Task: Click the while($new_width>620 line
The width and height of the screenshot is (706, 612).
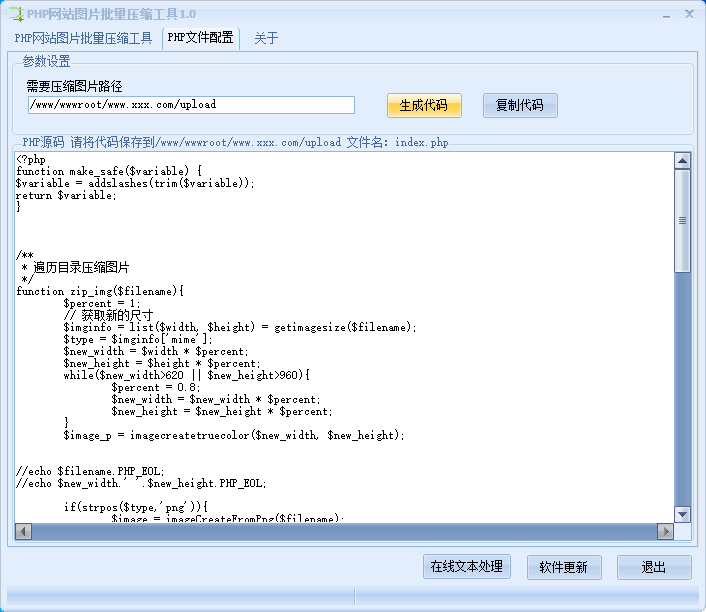Action: (x=187, y=375)
